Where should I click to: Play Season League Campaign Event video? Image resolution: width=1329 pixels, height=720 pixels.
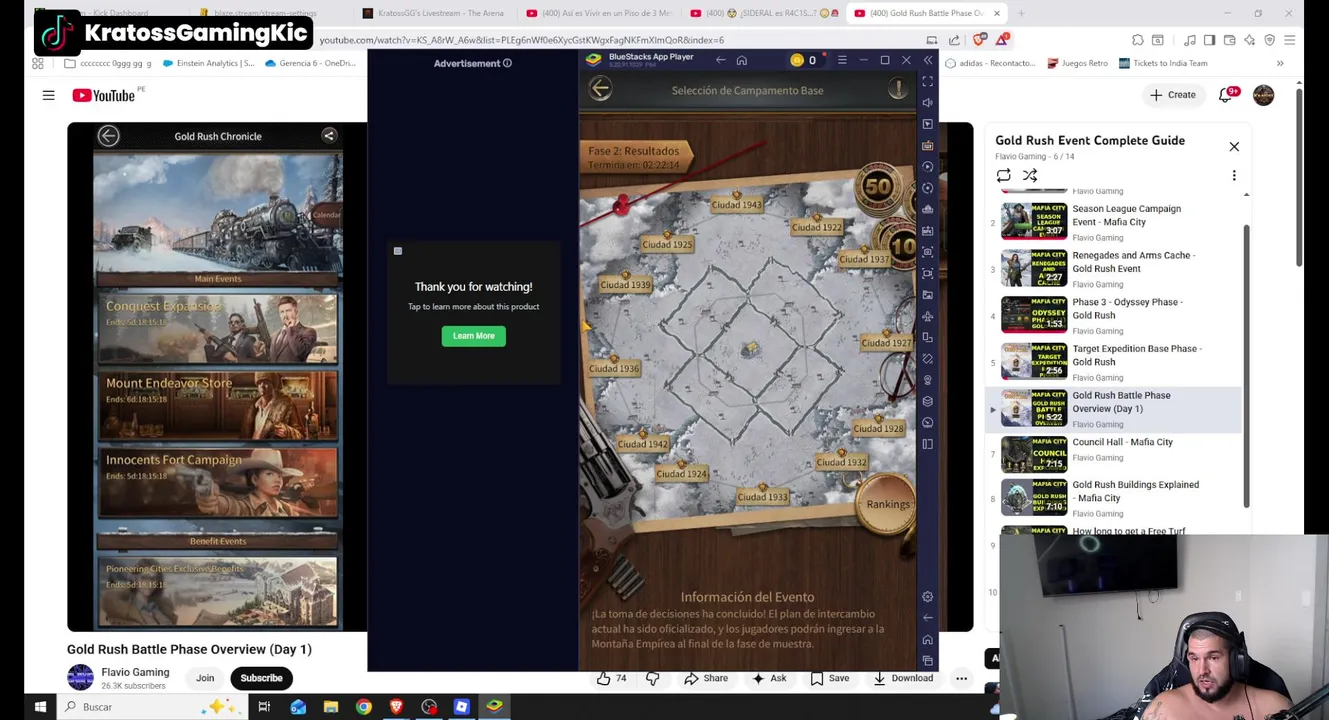point(1114,222)
